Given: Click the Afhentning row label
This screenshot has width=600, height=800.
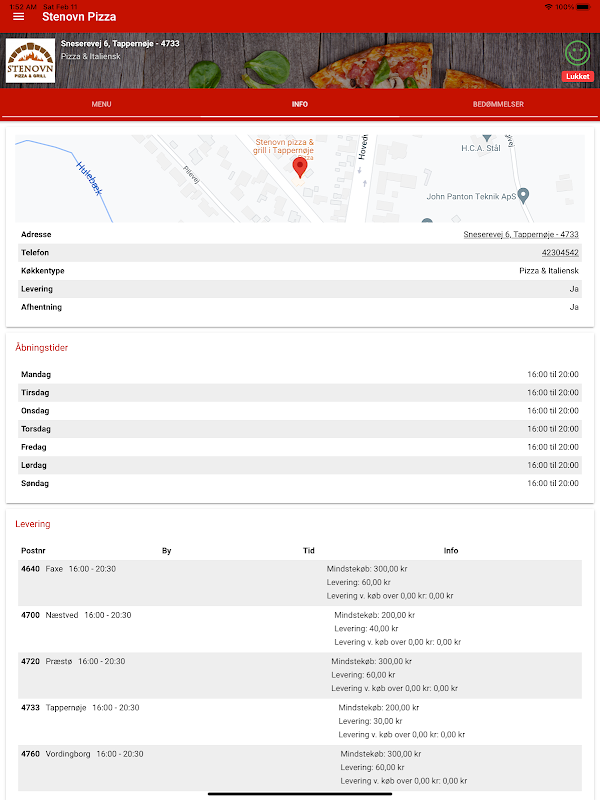Looking at the screenshot, I should pos(41,307).
